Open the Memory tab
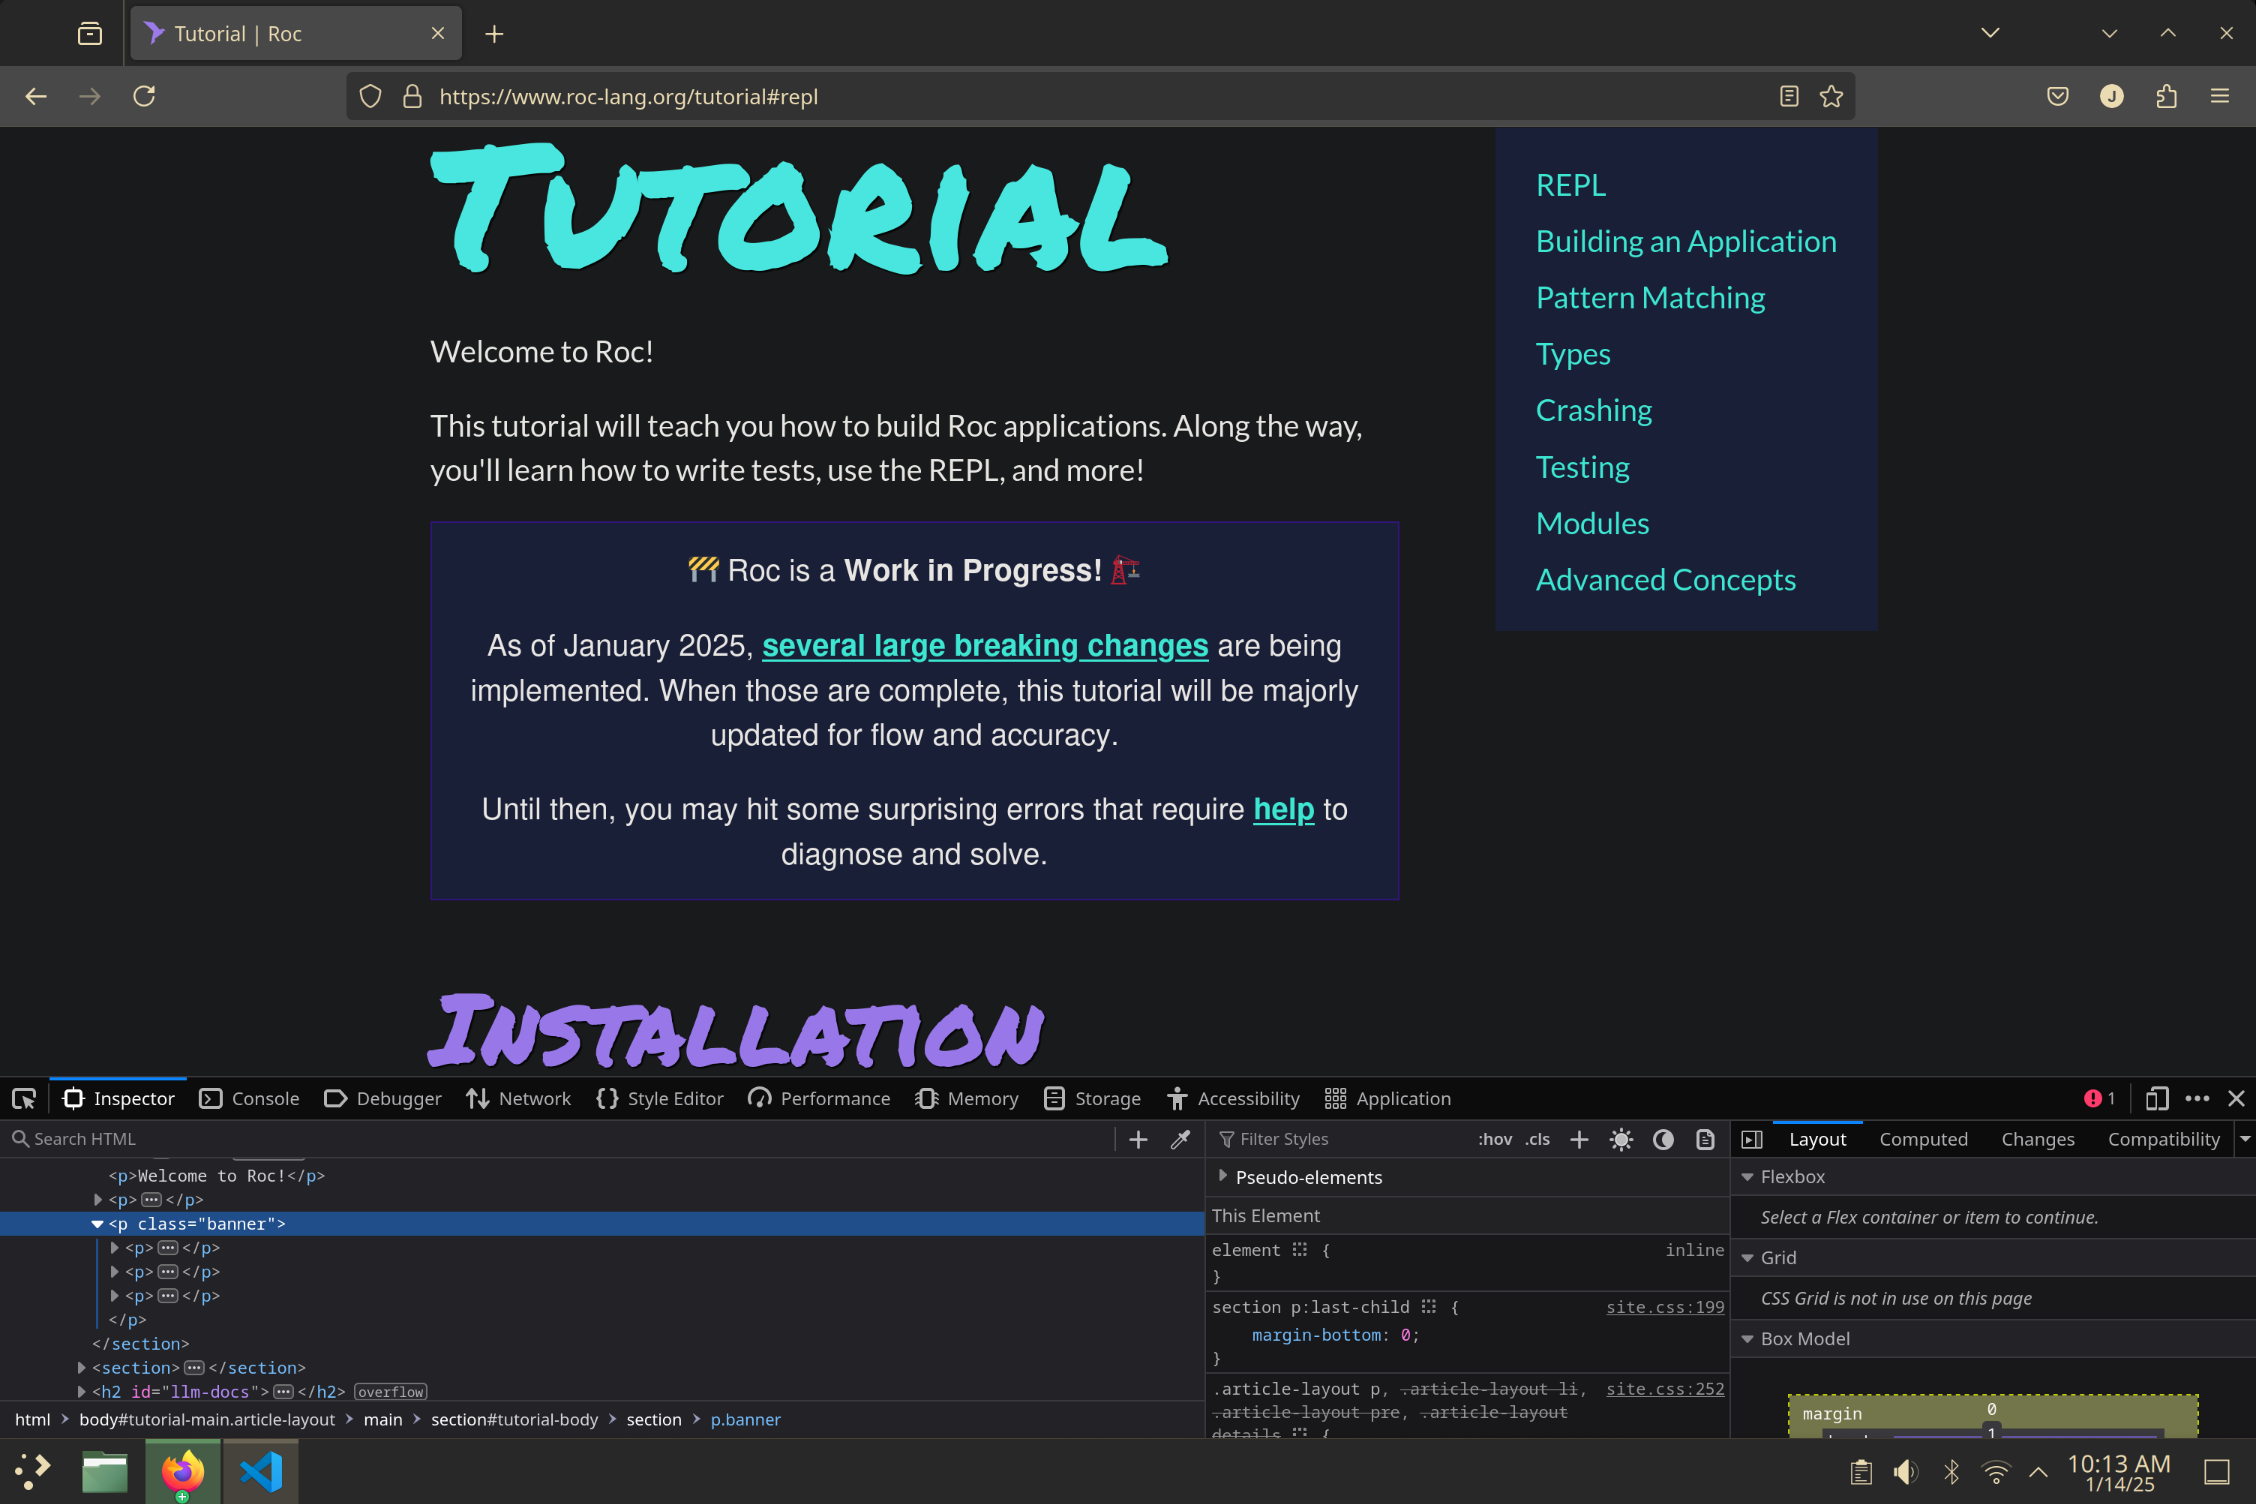Image resolution: width=2256 pixels, height=1505 pixels. (967, 1099)
